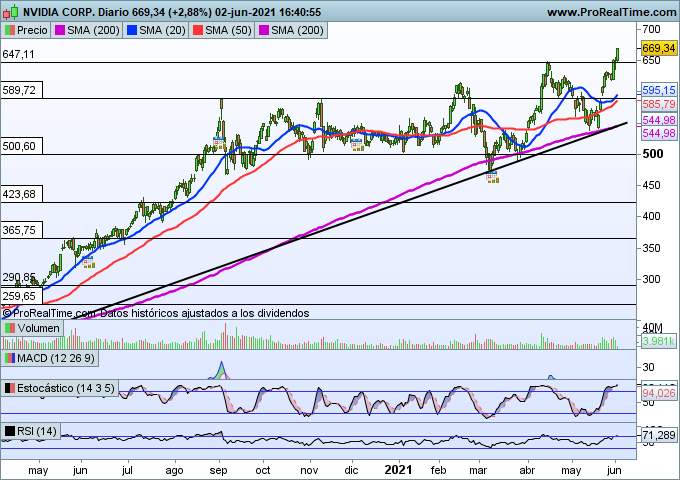The image size is (680, 480).
Task: Select the 589,72 level label
Action: coord(21,90)
